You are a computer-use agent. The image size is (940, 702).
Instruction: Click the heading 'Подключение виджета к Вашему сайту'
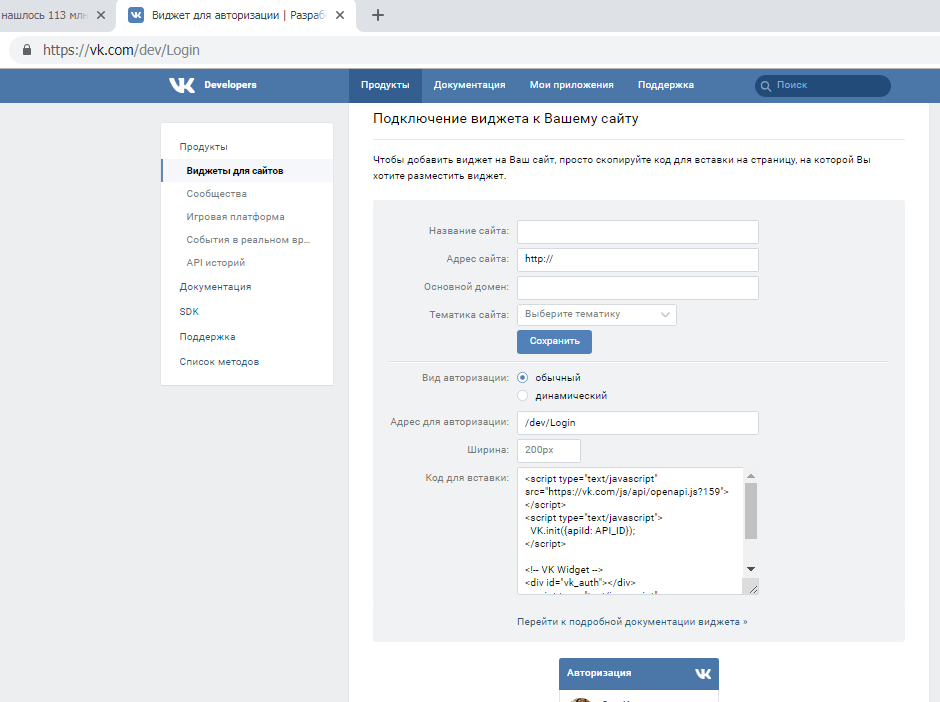point(505,119)
